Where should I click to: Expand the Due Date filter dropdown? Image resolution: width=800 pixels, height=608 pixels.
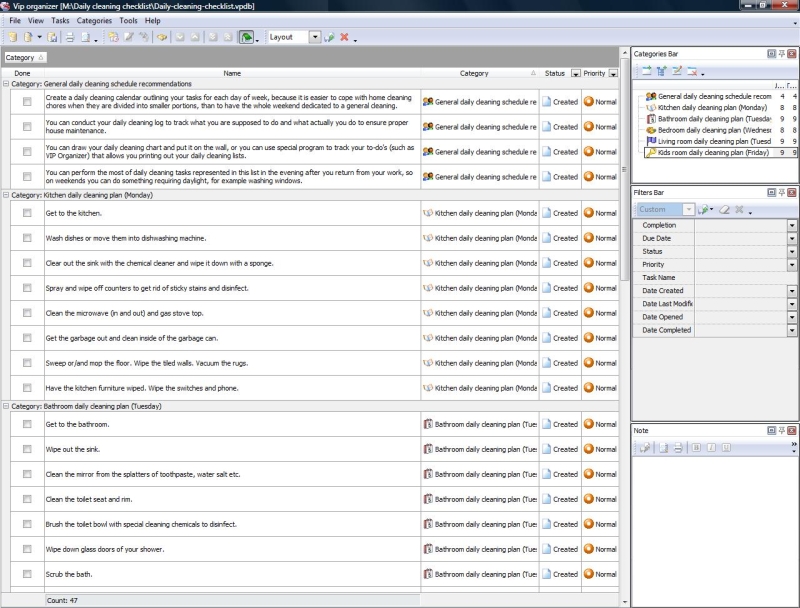click(x=792, y=239)
